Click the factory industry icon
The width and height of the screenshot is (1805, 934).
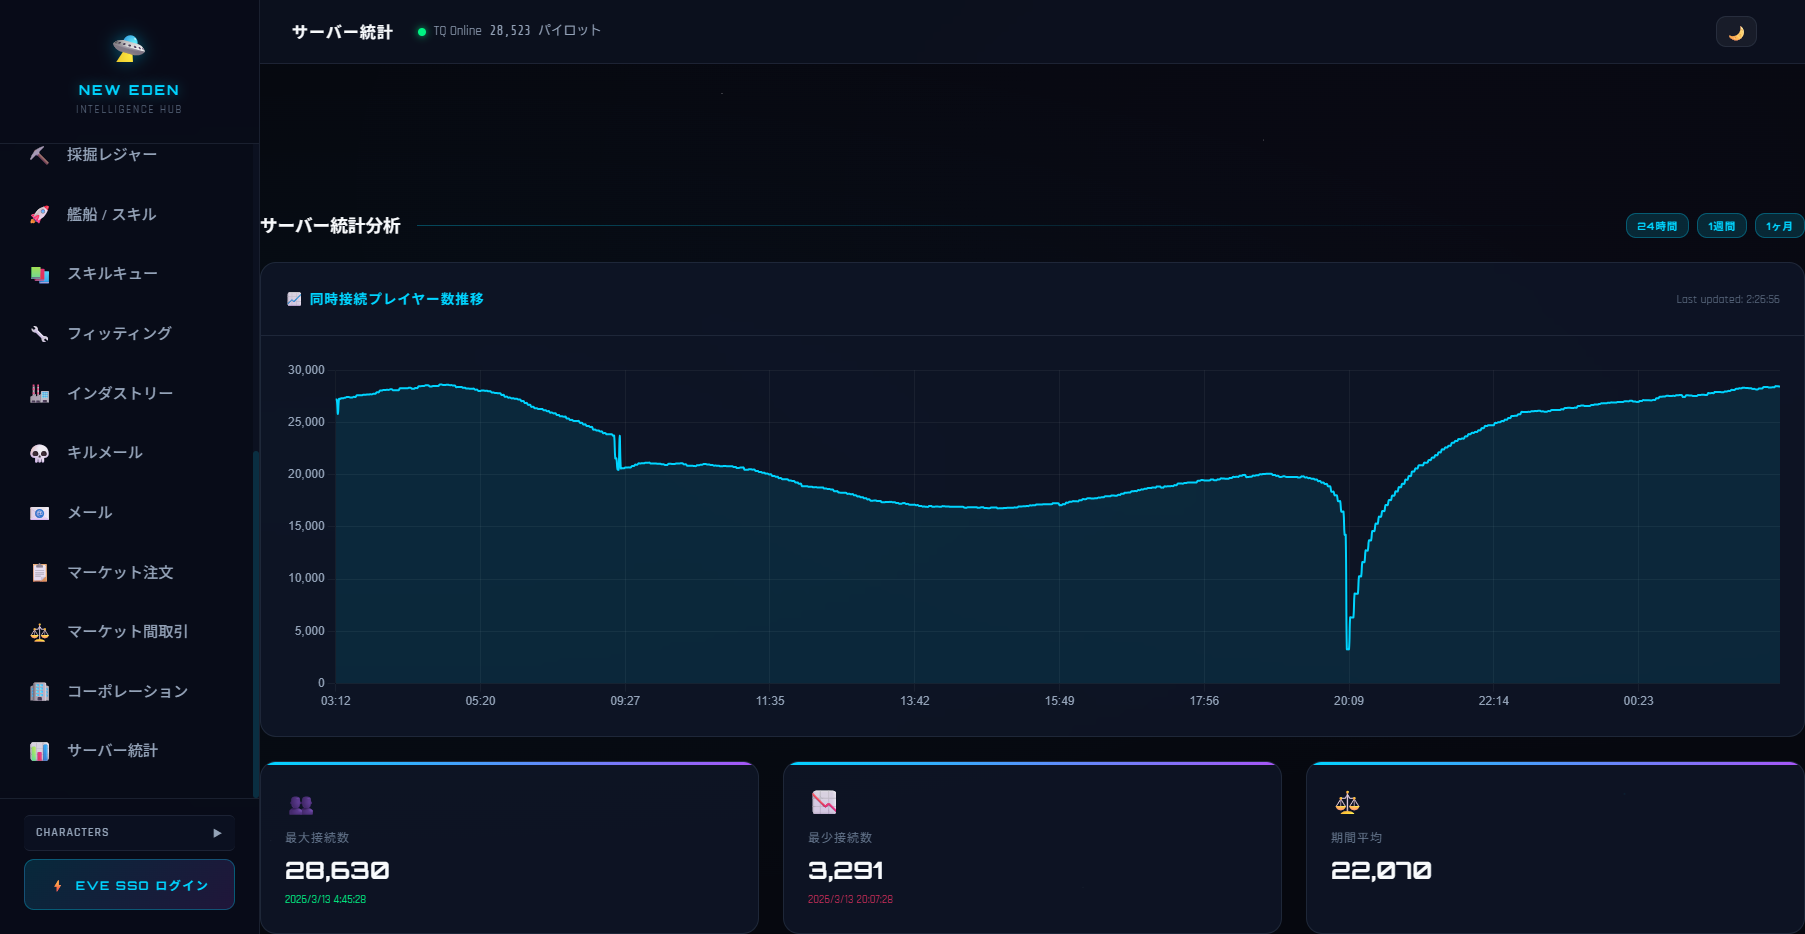click(x=40, y=394)
